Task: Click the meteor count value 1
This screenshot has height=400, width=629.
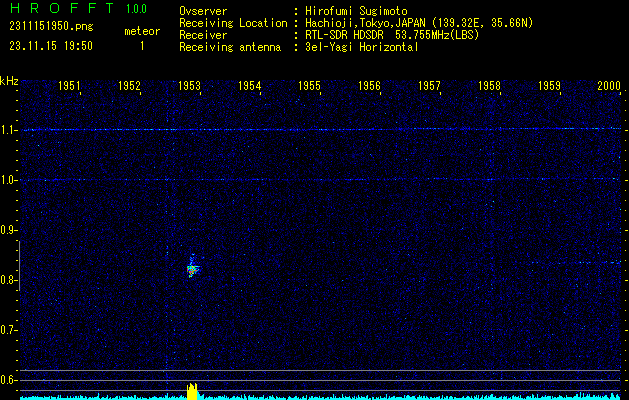Action: [141, 46]
